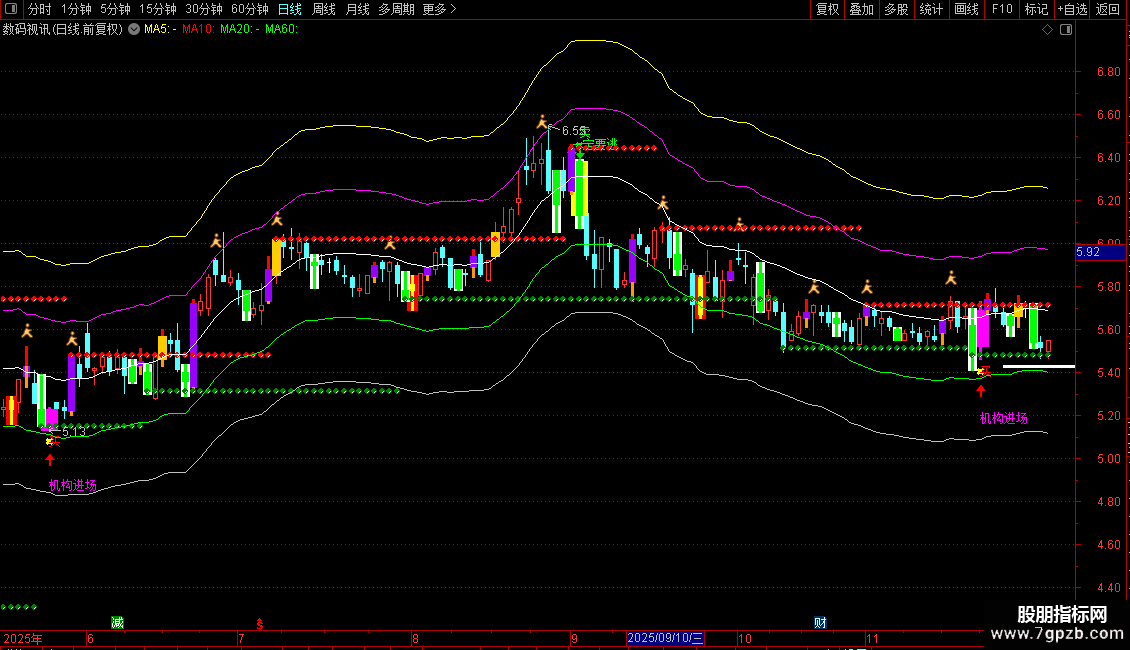Click the 财 marker on the timeline
The width and height of the screenshot is (1130, 650).
point(820,623)
